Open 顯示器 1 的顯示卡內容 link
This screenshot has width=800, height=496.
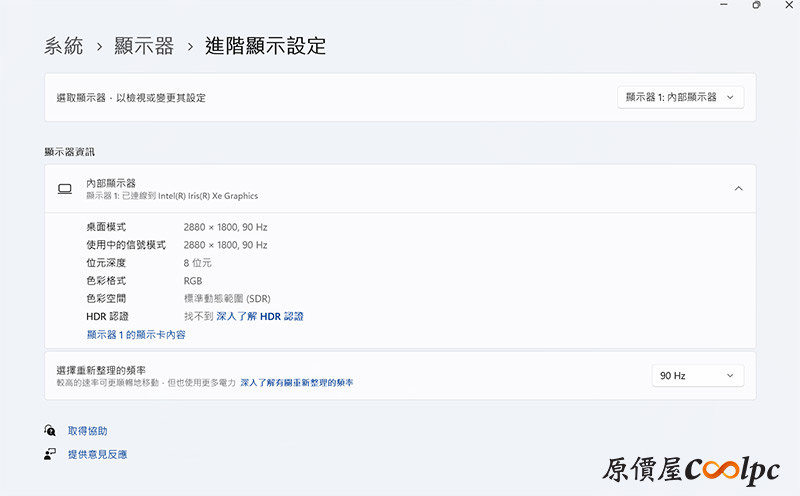[x=136, y=335]
